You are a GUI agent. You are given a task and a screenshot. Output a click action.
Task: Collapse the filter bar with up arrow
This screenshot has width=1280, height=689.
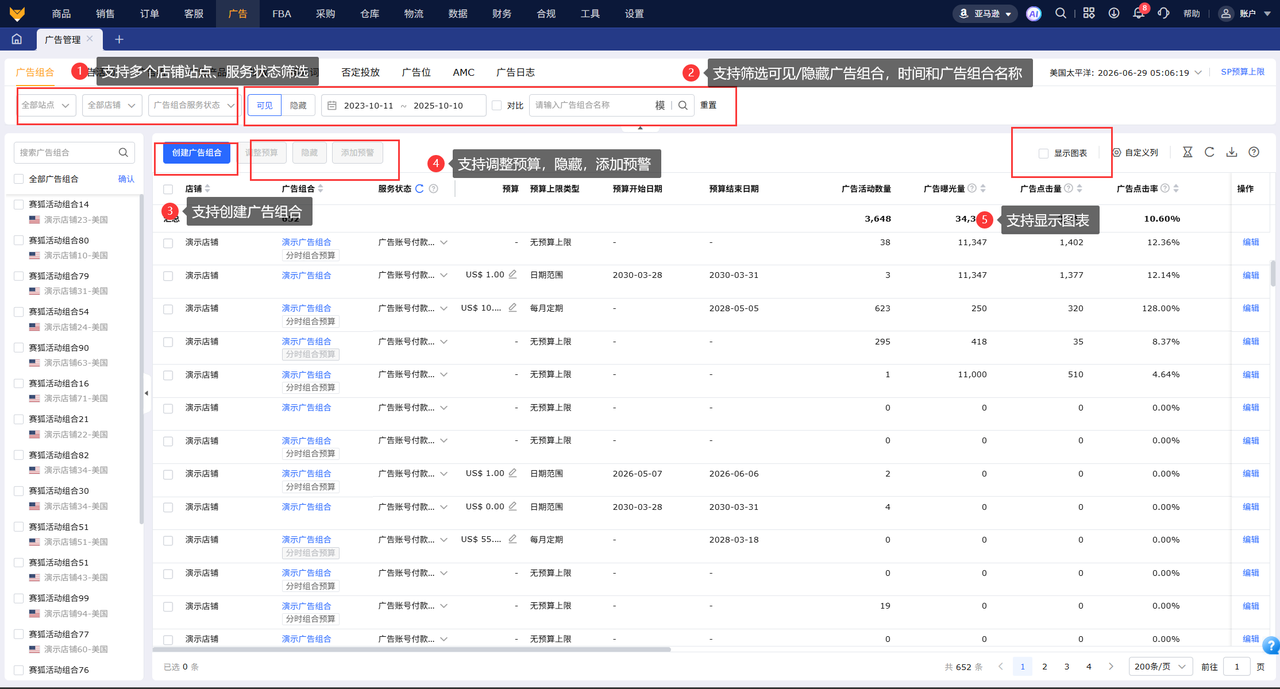coord(640,128)
